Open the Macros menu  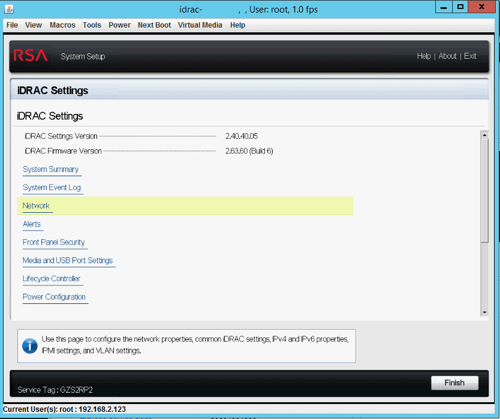[62, 25]
